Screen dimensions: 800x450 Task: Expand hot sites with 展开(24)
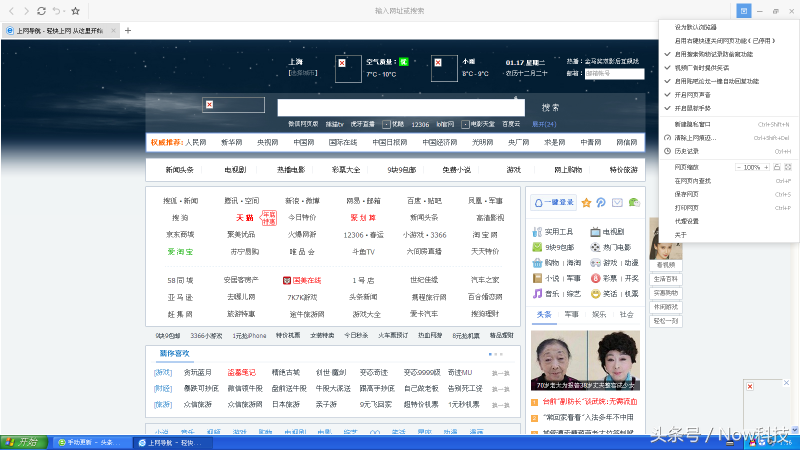[544, 124]
